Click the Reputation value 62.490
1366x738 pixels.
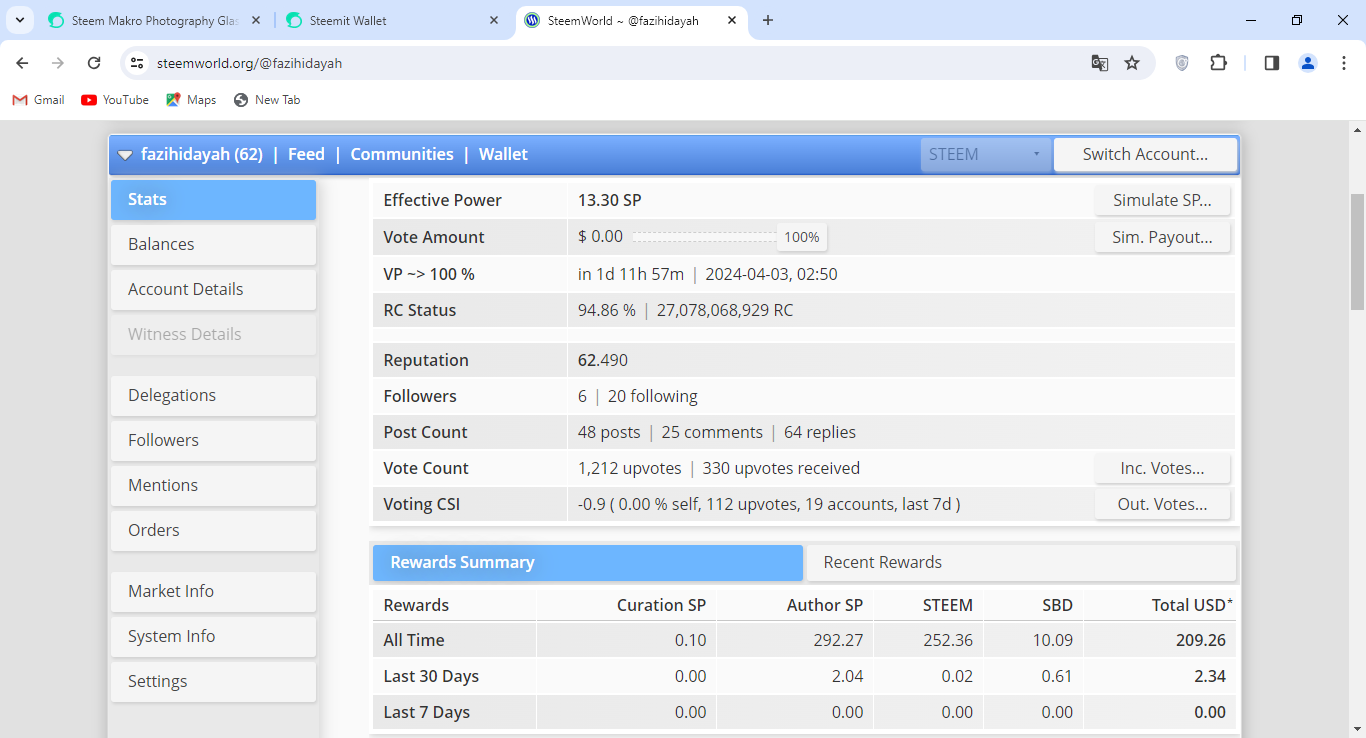pyautogui.click(x=603, y=360)
